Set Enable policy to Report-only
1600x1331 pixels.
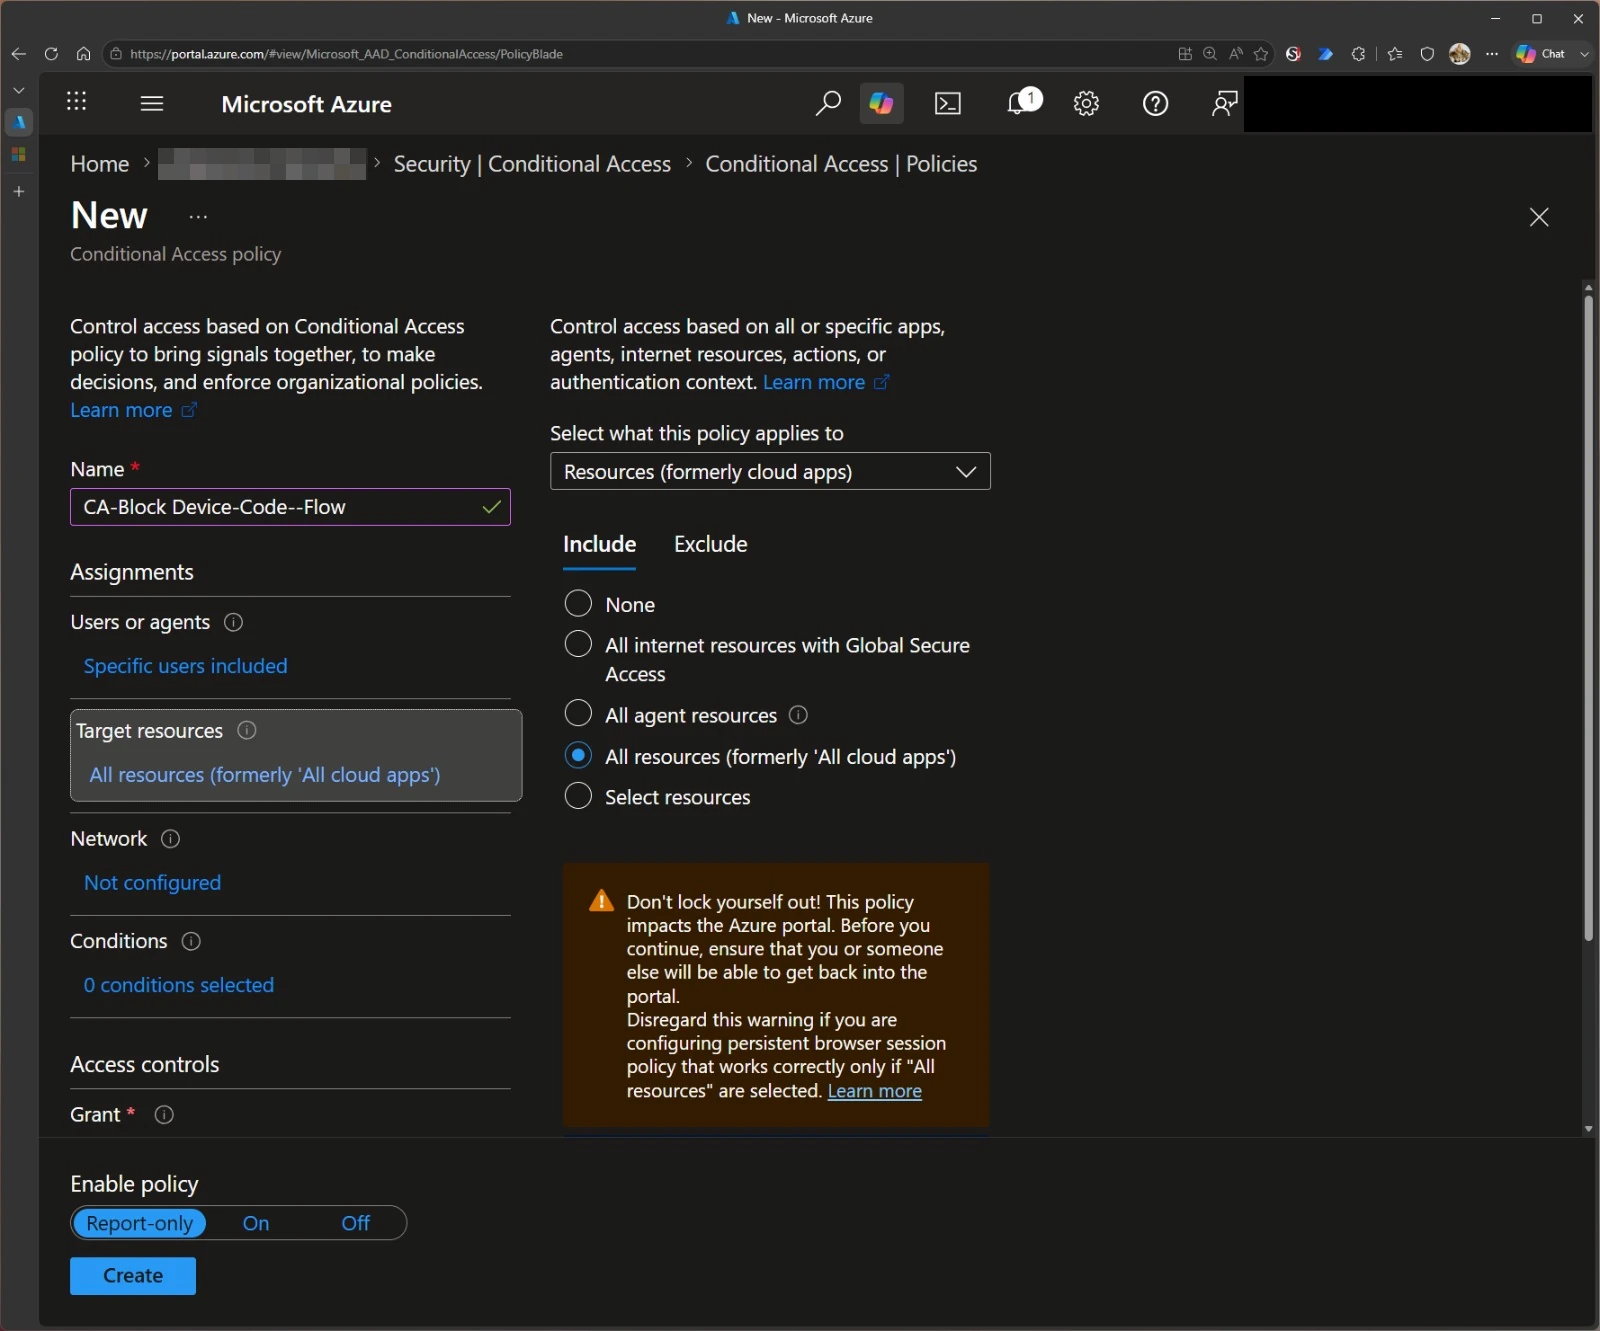tap(139, 1223)
